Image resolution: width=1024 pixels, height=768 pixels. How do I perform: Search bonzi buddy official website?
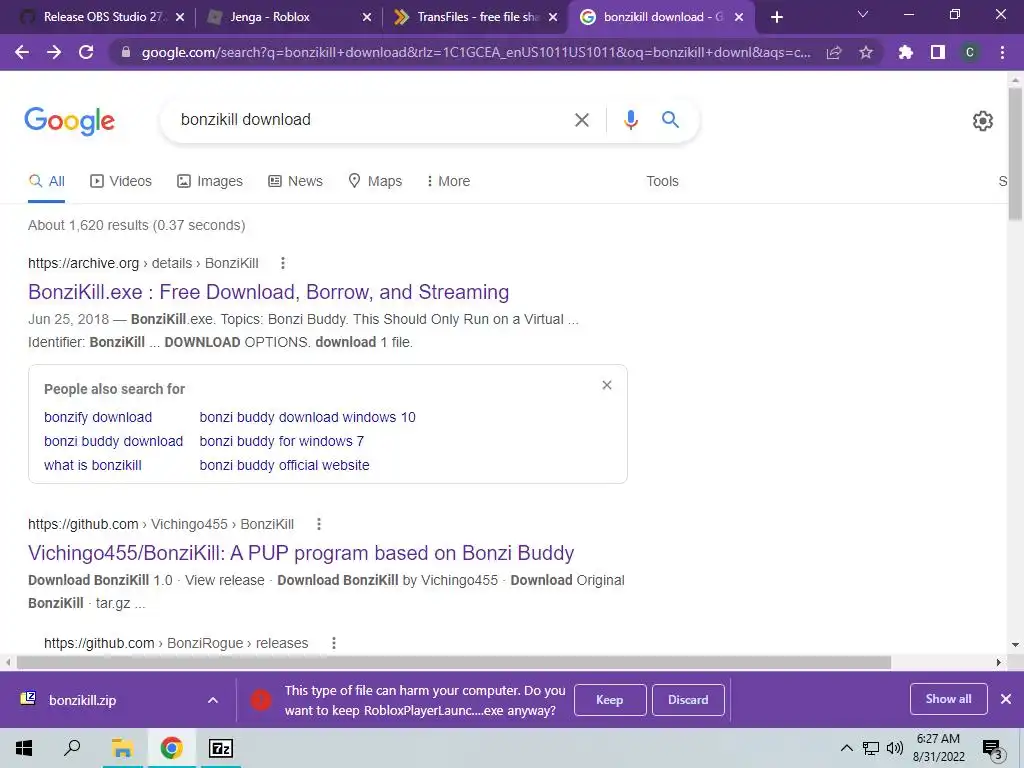click(284, 465)
